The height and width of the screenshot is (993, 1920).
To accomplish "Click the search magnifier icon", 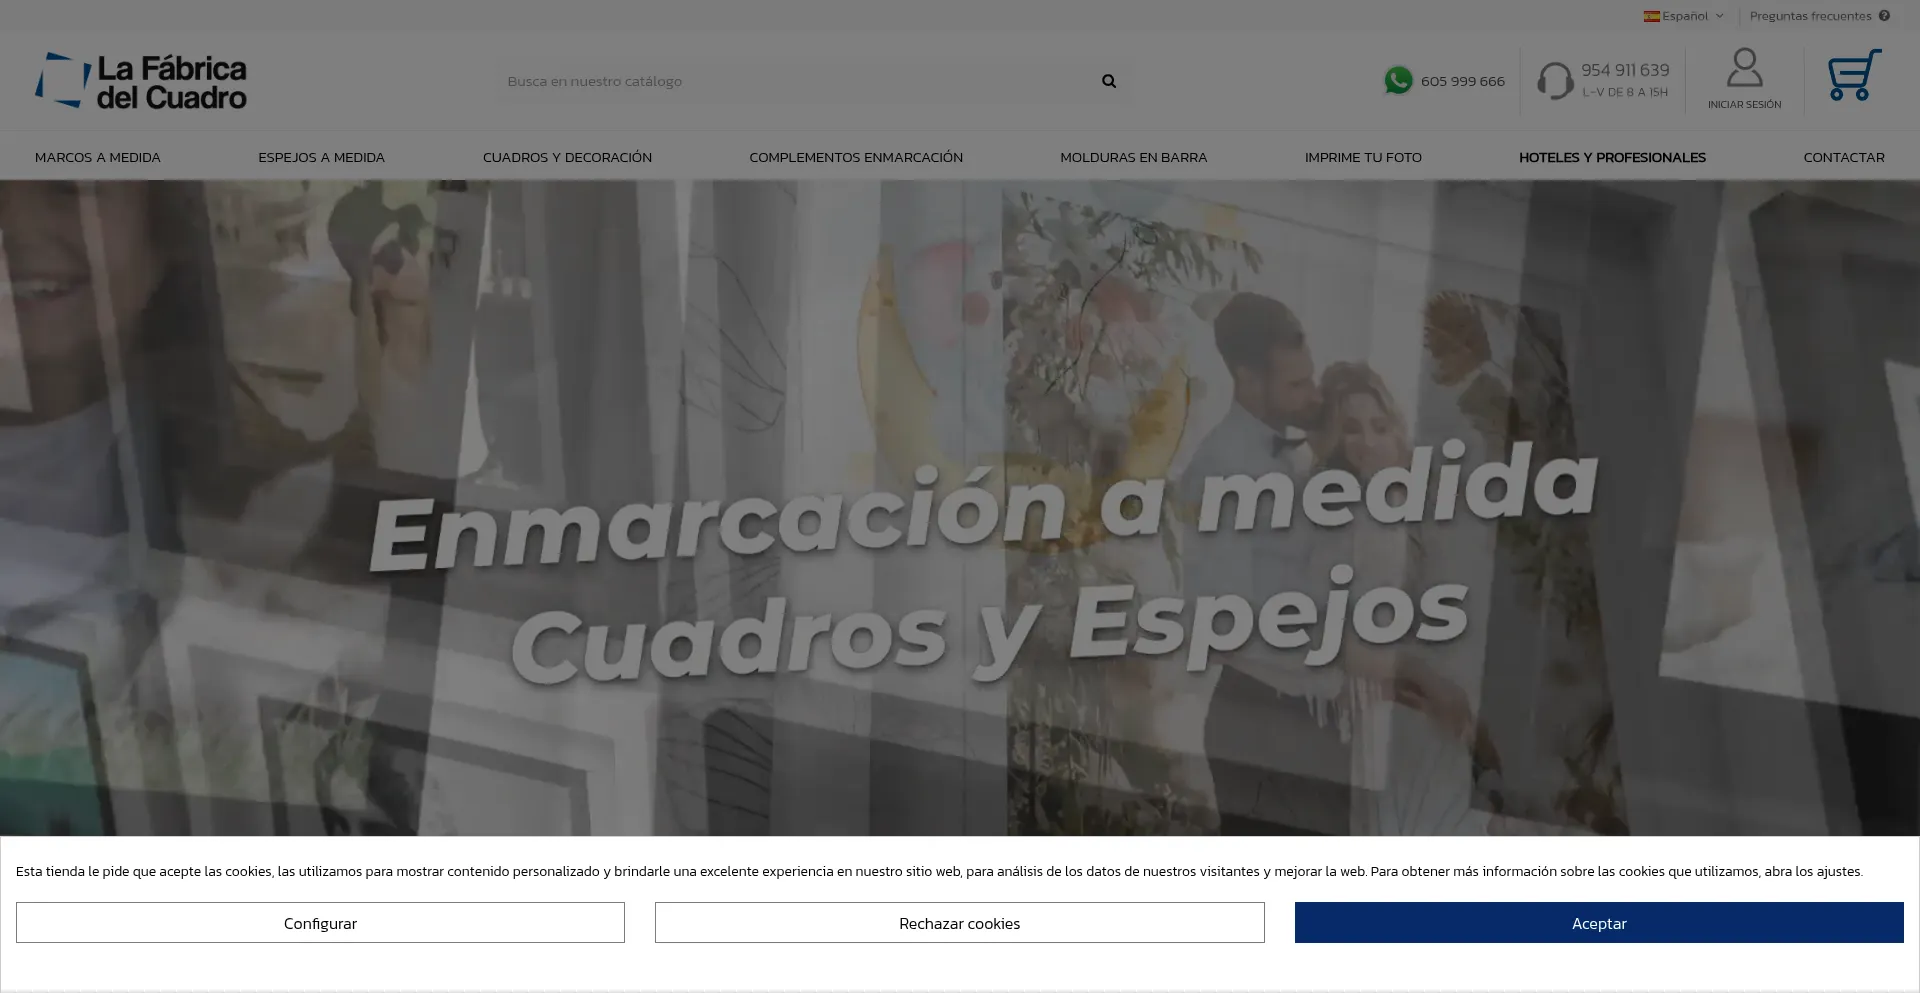I will tap(1108, 80).
